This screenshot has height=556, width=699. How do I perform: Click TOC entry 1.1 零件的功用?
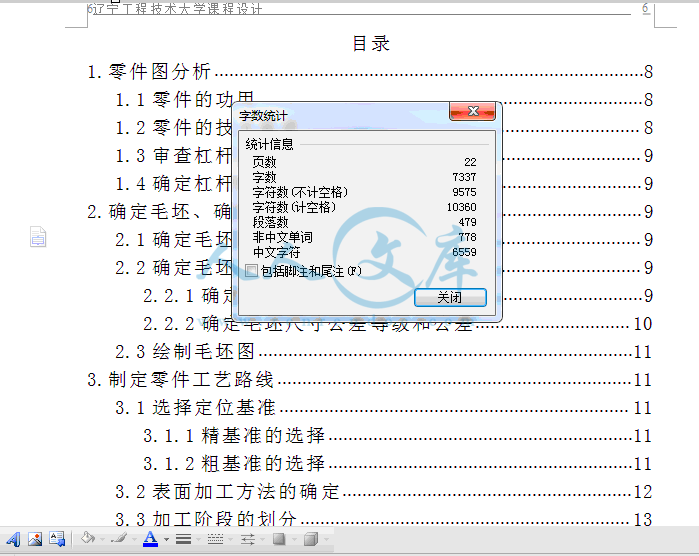pos(185,100)
